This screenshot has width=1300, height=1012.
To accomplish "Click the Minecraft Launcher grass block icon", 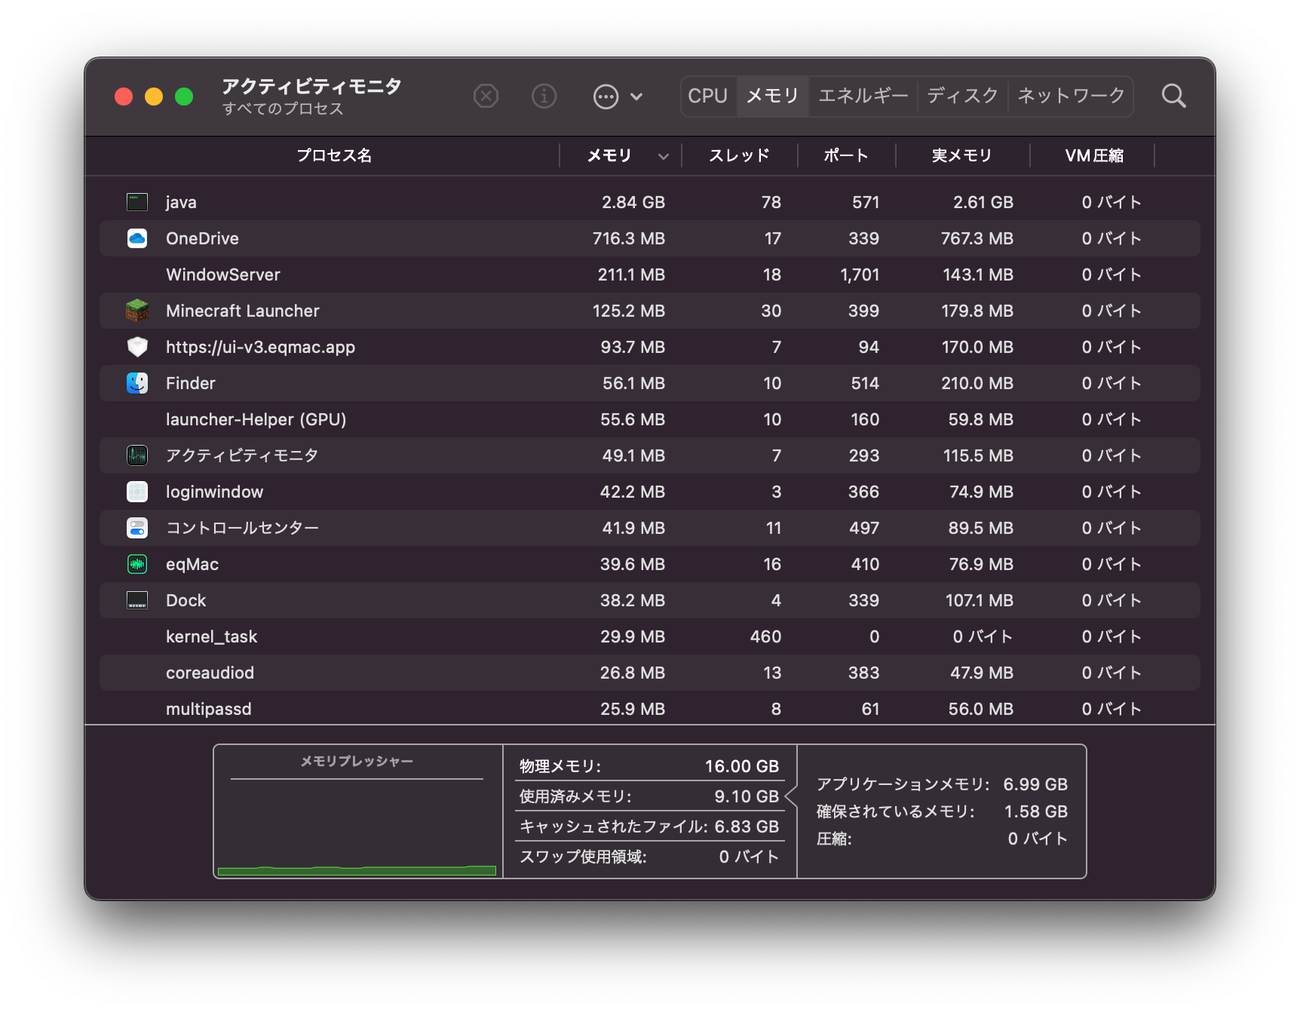I will (x=137, y=311).
